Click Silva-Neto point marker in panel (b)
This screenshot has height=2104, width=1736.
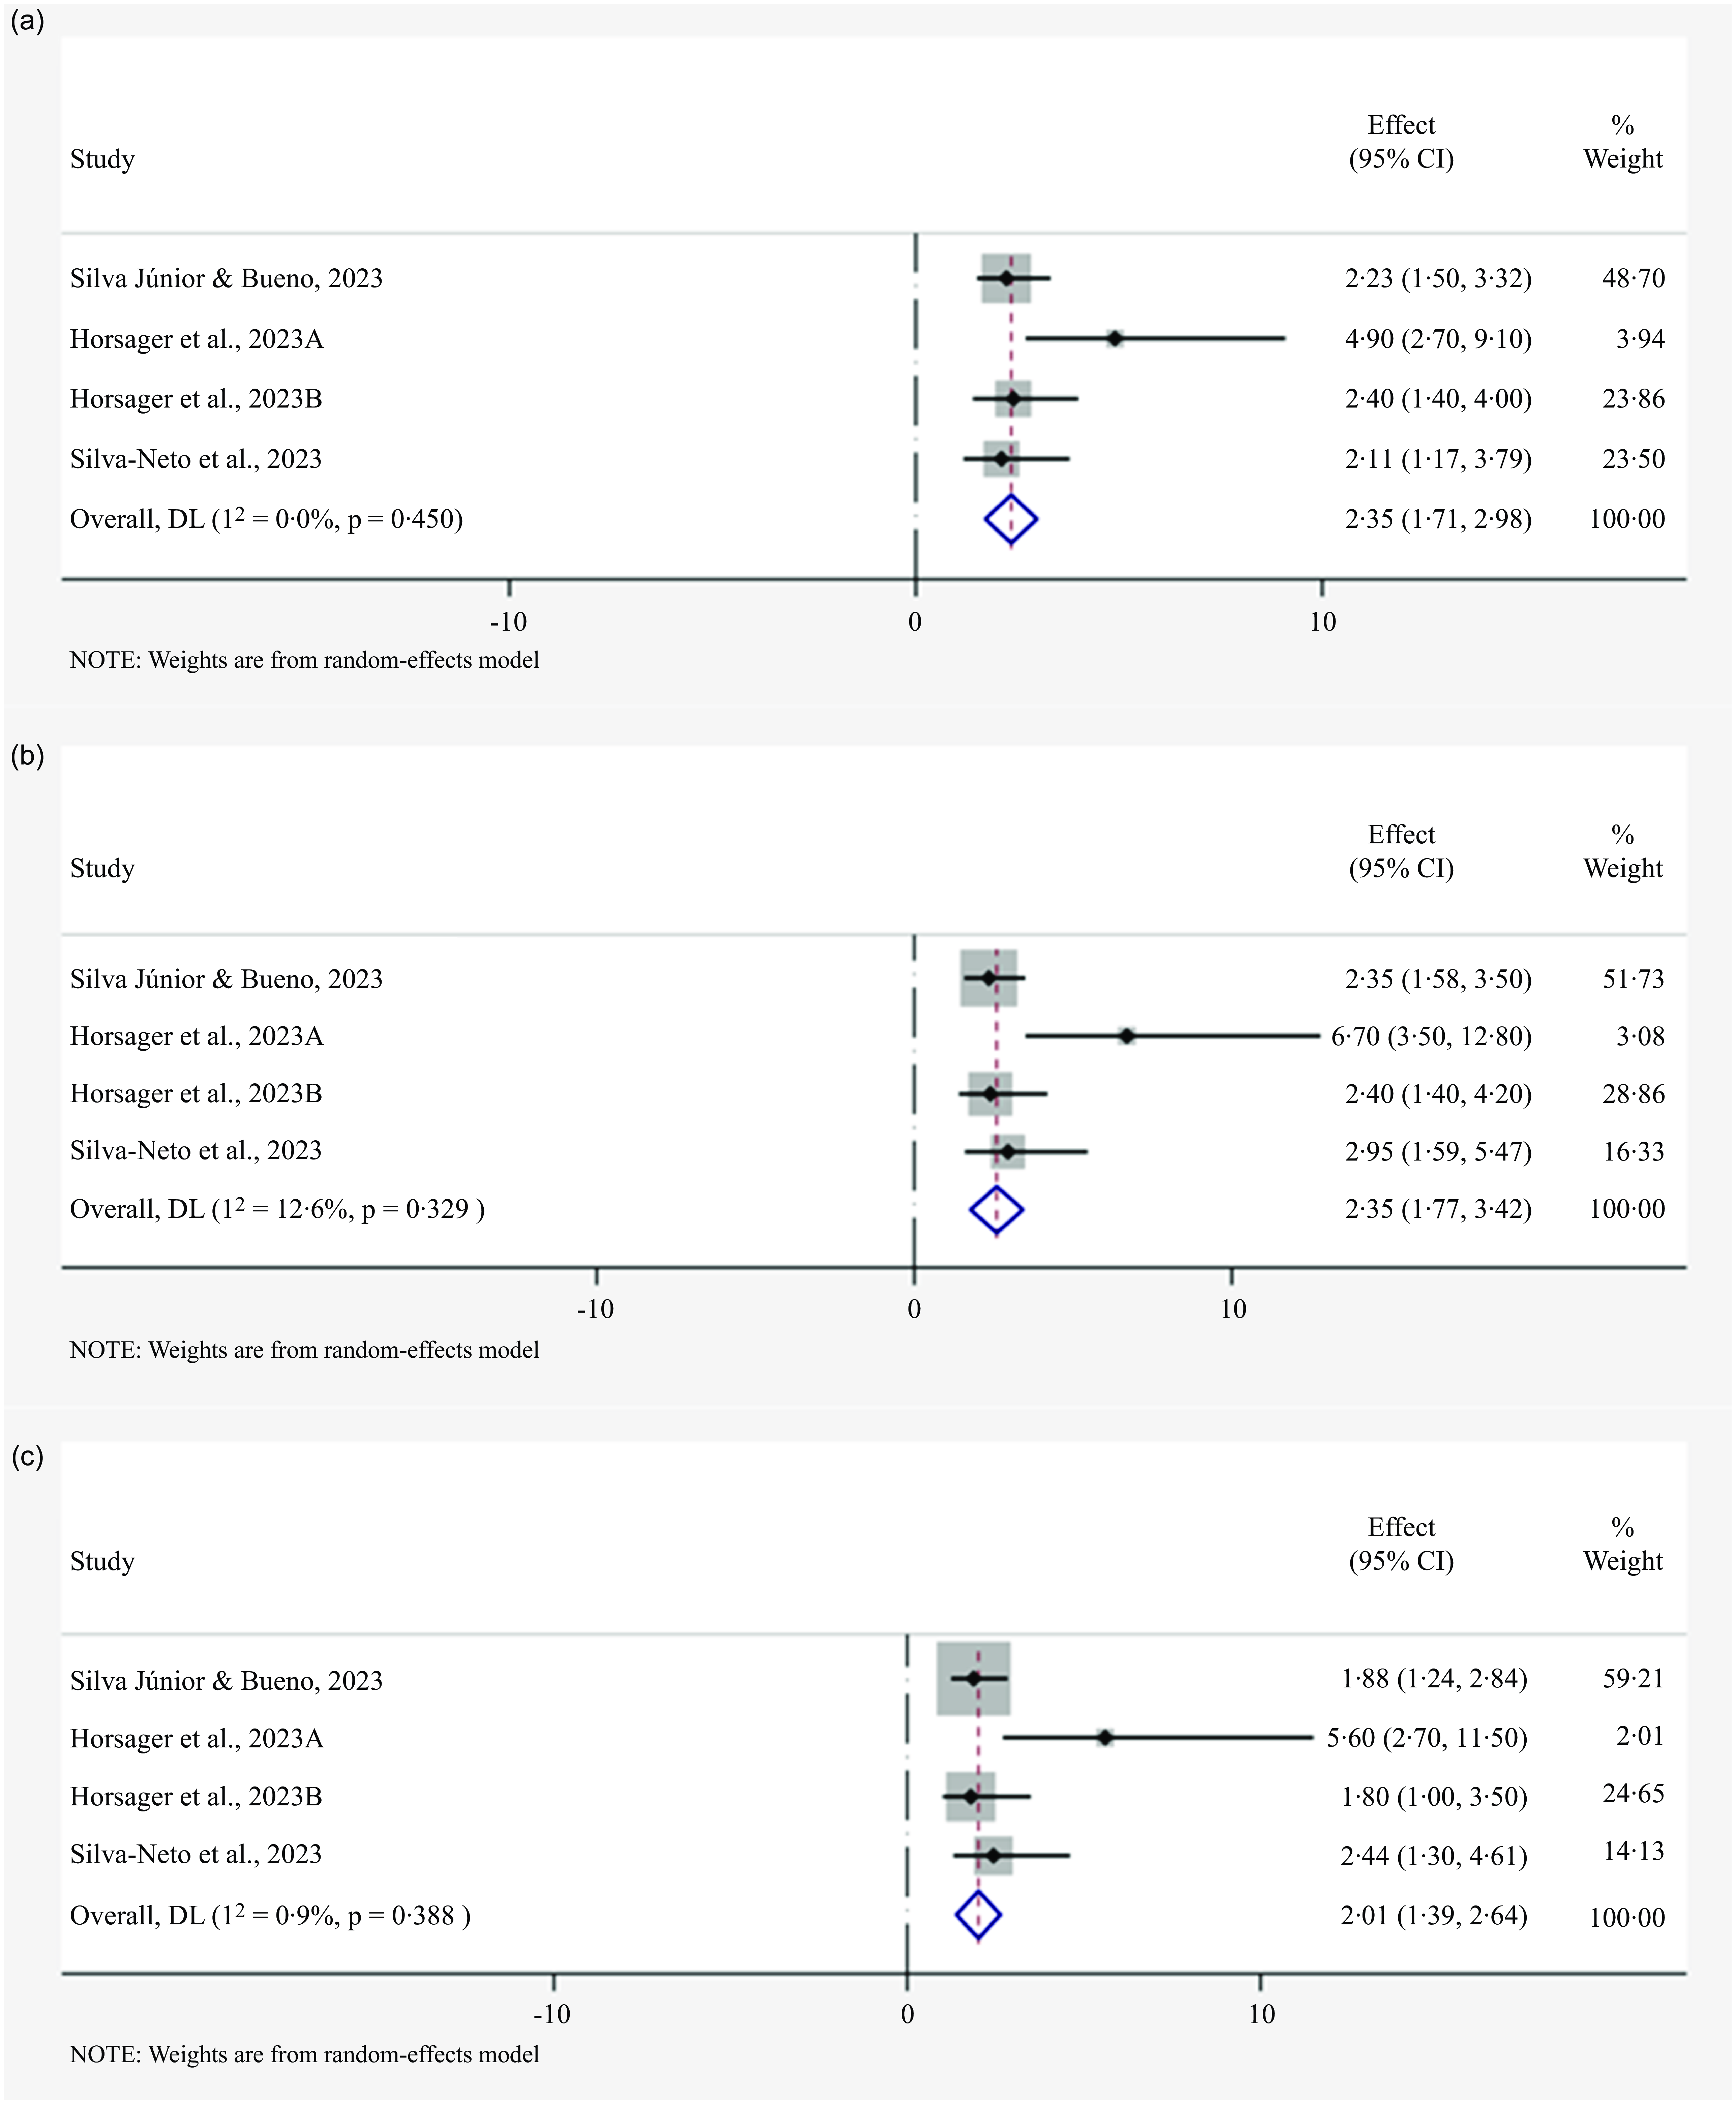1008,1151
